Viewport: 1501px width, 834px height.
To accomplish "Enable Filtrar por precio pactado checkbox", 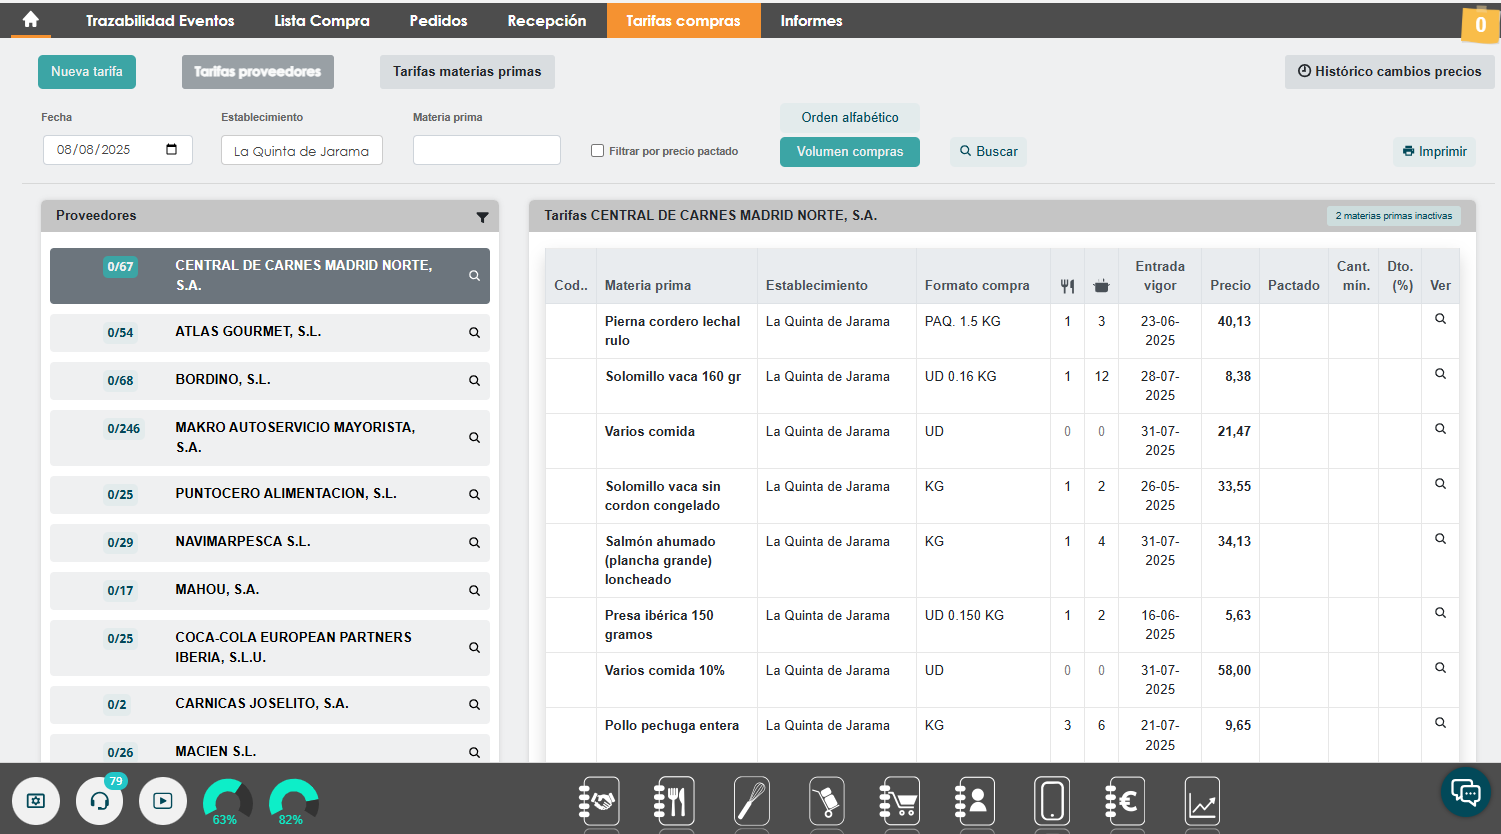I will coord(597,151).
